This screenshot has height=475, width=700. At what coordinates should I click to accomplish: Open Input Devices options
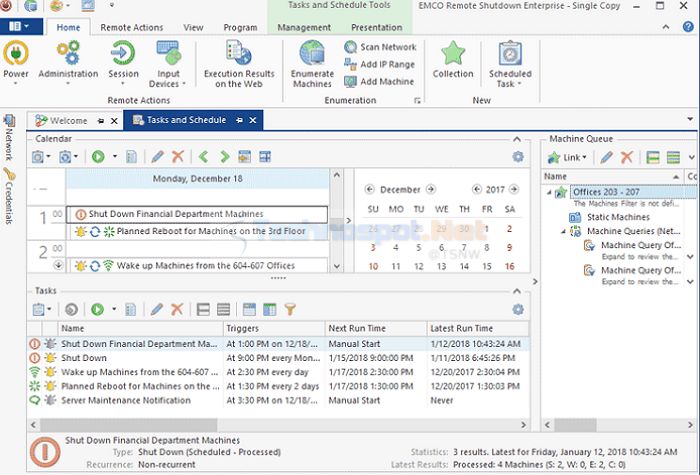167,64
